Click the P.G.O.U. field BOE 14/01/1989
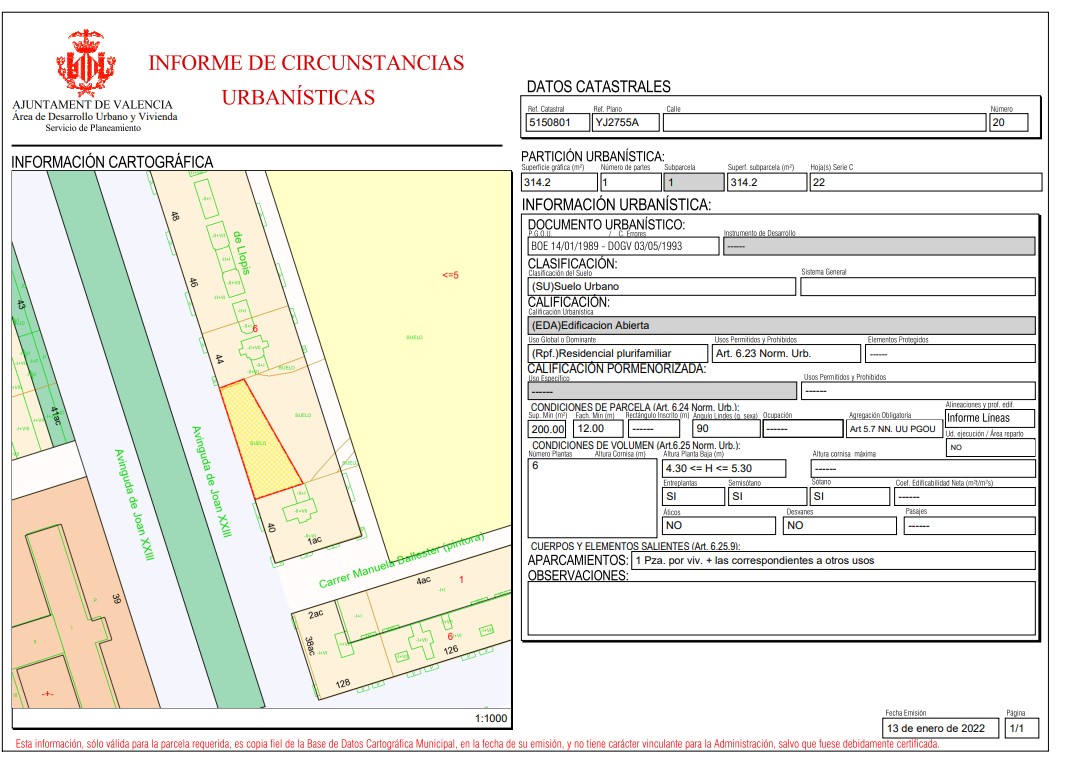Screen dimensions: 1070x764 pos(624,246)
